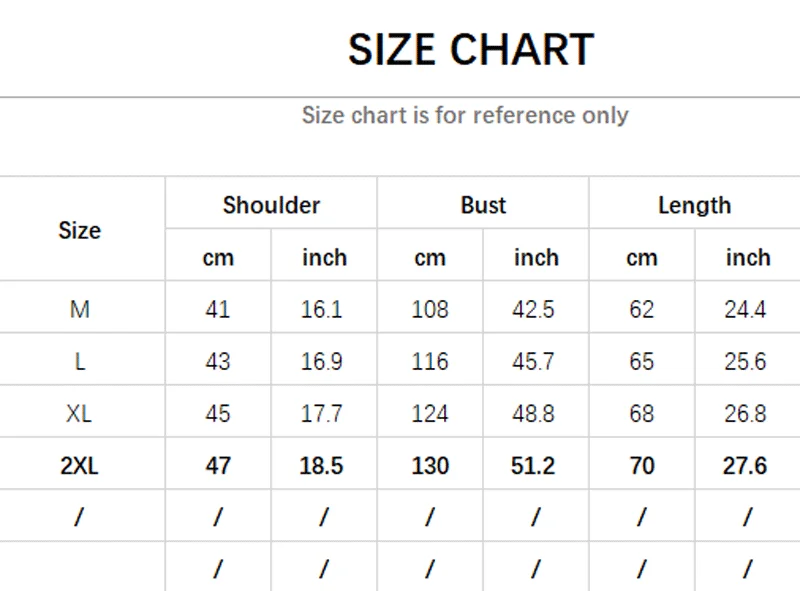This screenshot has height=591, width=800.
Task: Click the L size row label
Action: pos(79,361)
